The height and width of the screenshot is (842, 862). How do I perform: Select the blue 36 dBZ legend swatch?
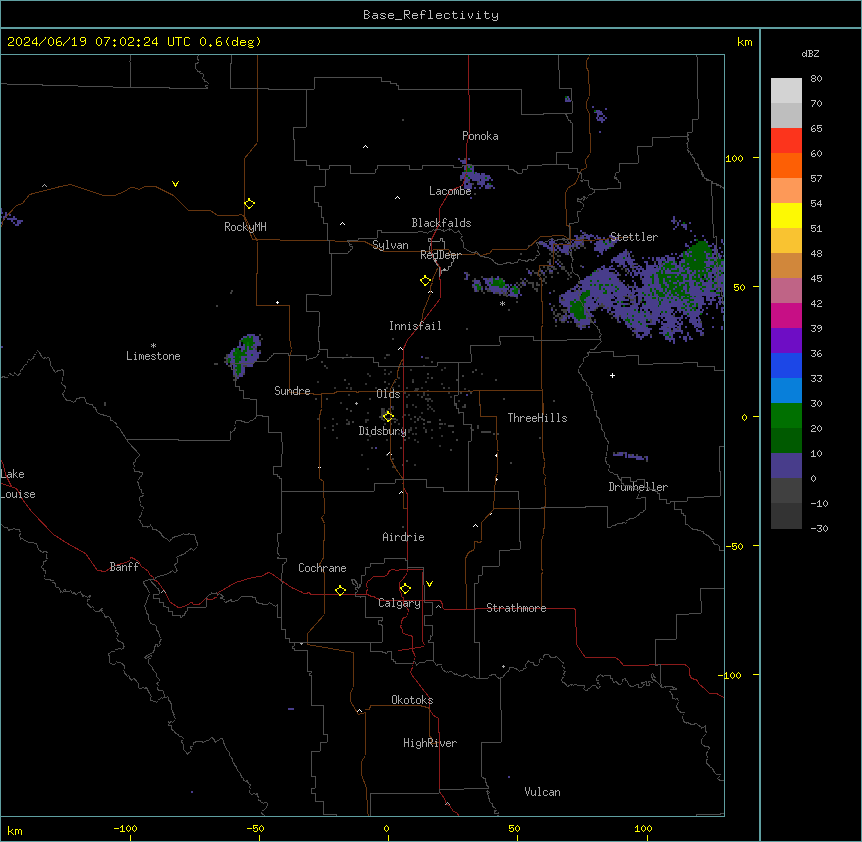[x=786, y=365]
